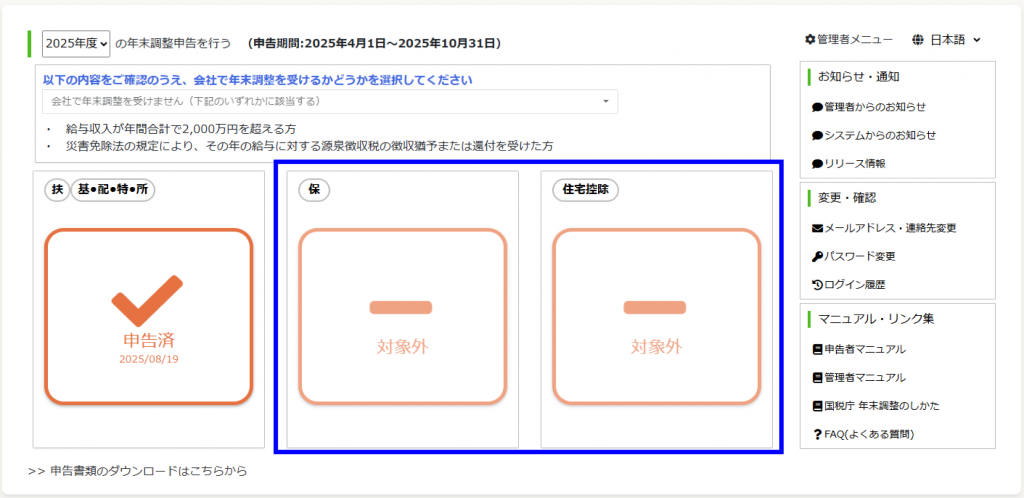The width and height of the screenshot is (1024, 498).
Task: Click the book icon for 管理者マニュアル
Action: [817, 377]
